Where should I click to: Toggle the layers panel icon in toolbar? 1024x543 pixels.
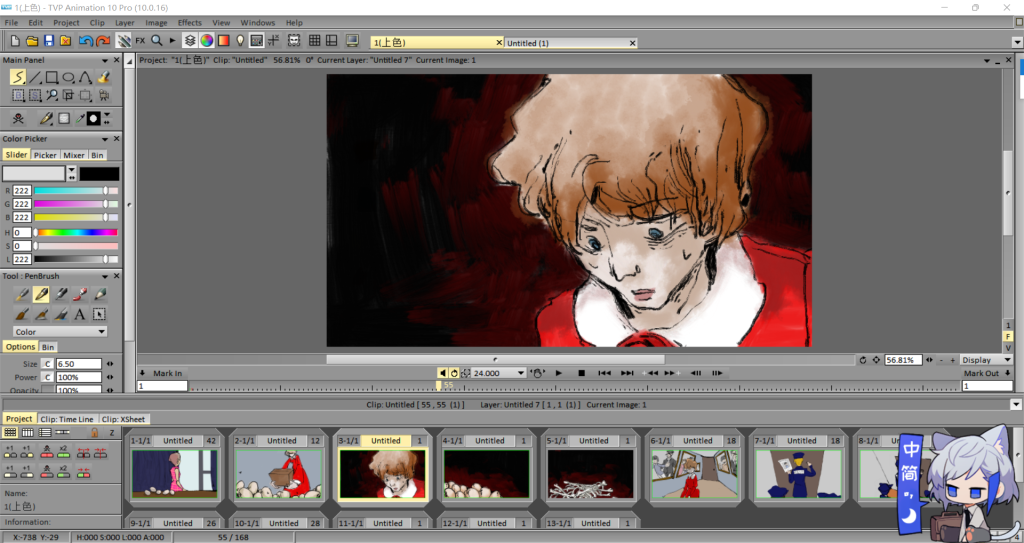coord(189,41)
